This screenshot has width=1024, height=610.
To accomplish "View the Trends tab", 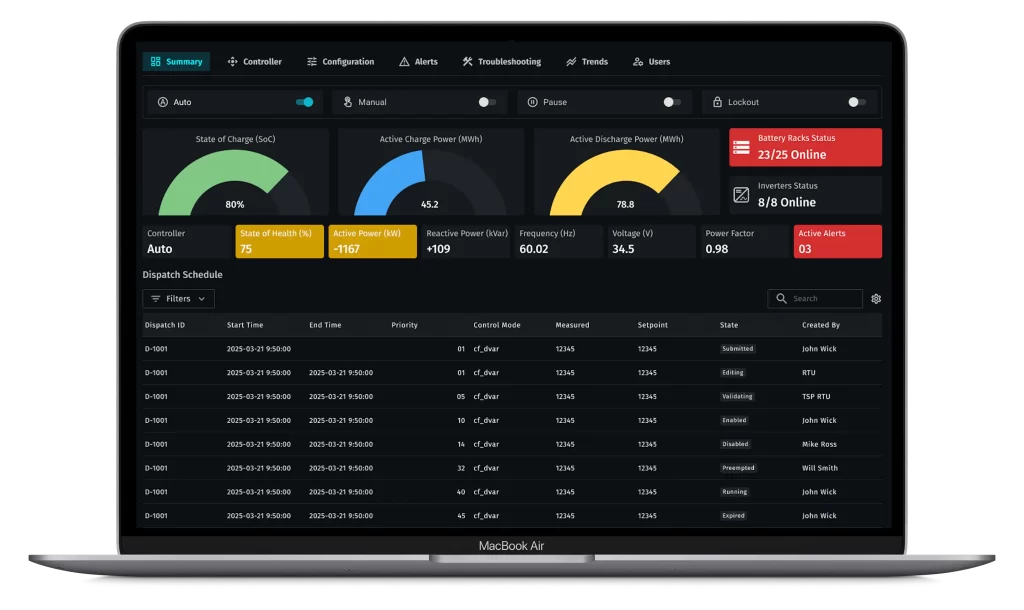I will point(586,61).
